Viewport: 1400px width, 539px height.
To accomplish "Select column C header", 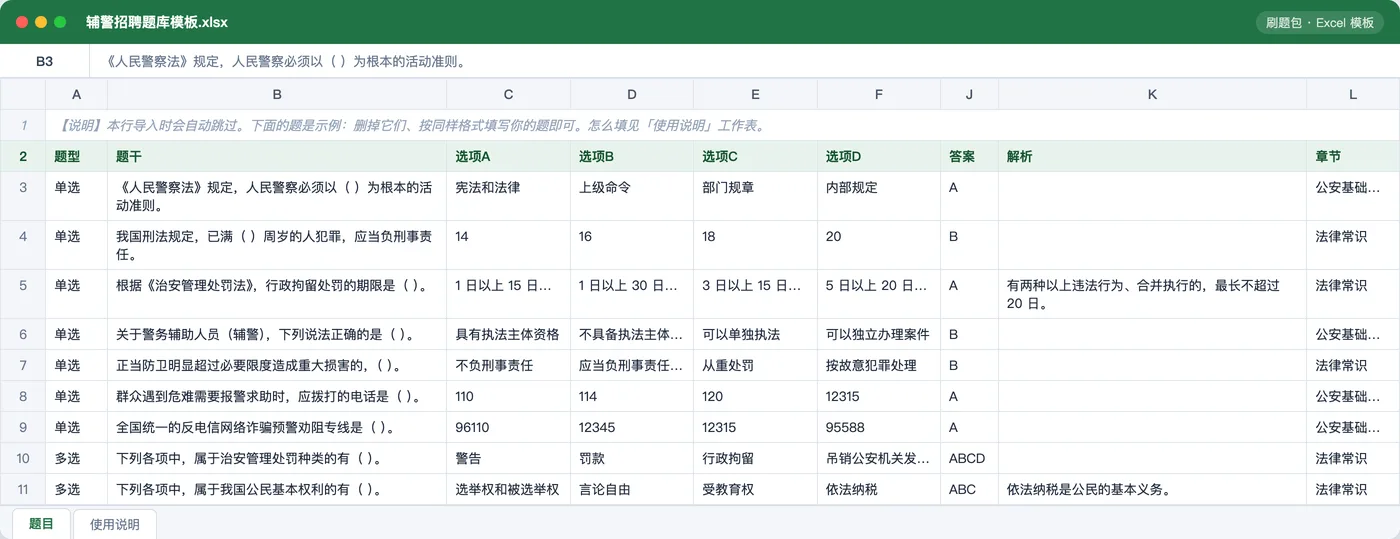I will [x=508, y=94].
